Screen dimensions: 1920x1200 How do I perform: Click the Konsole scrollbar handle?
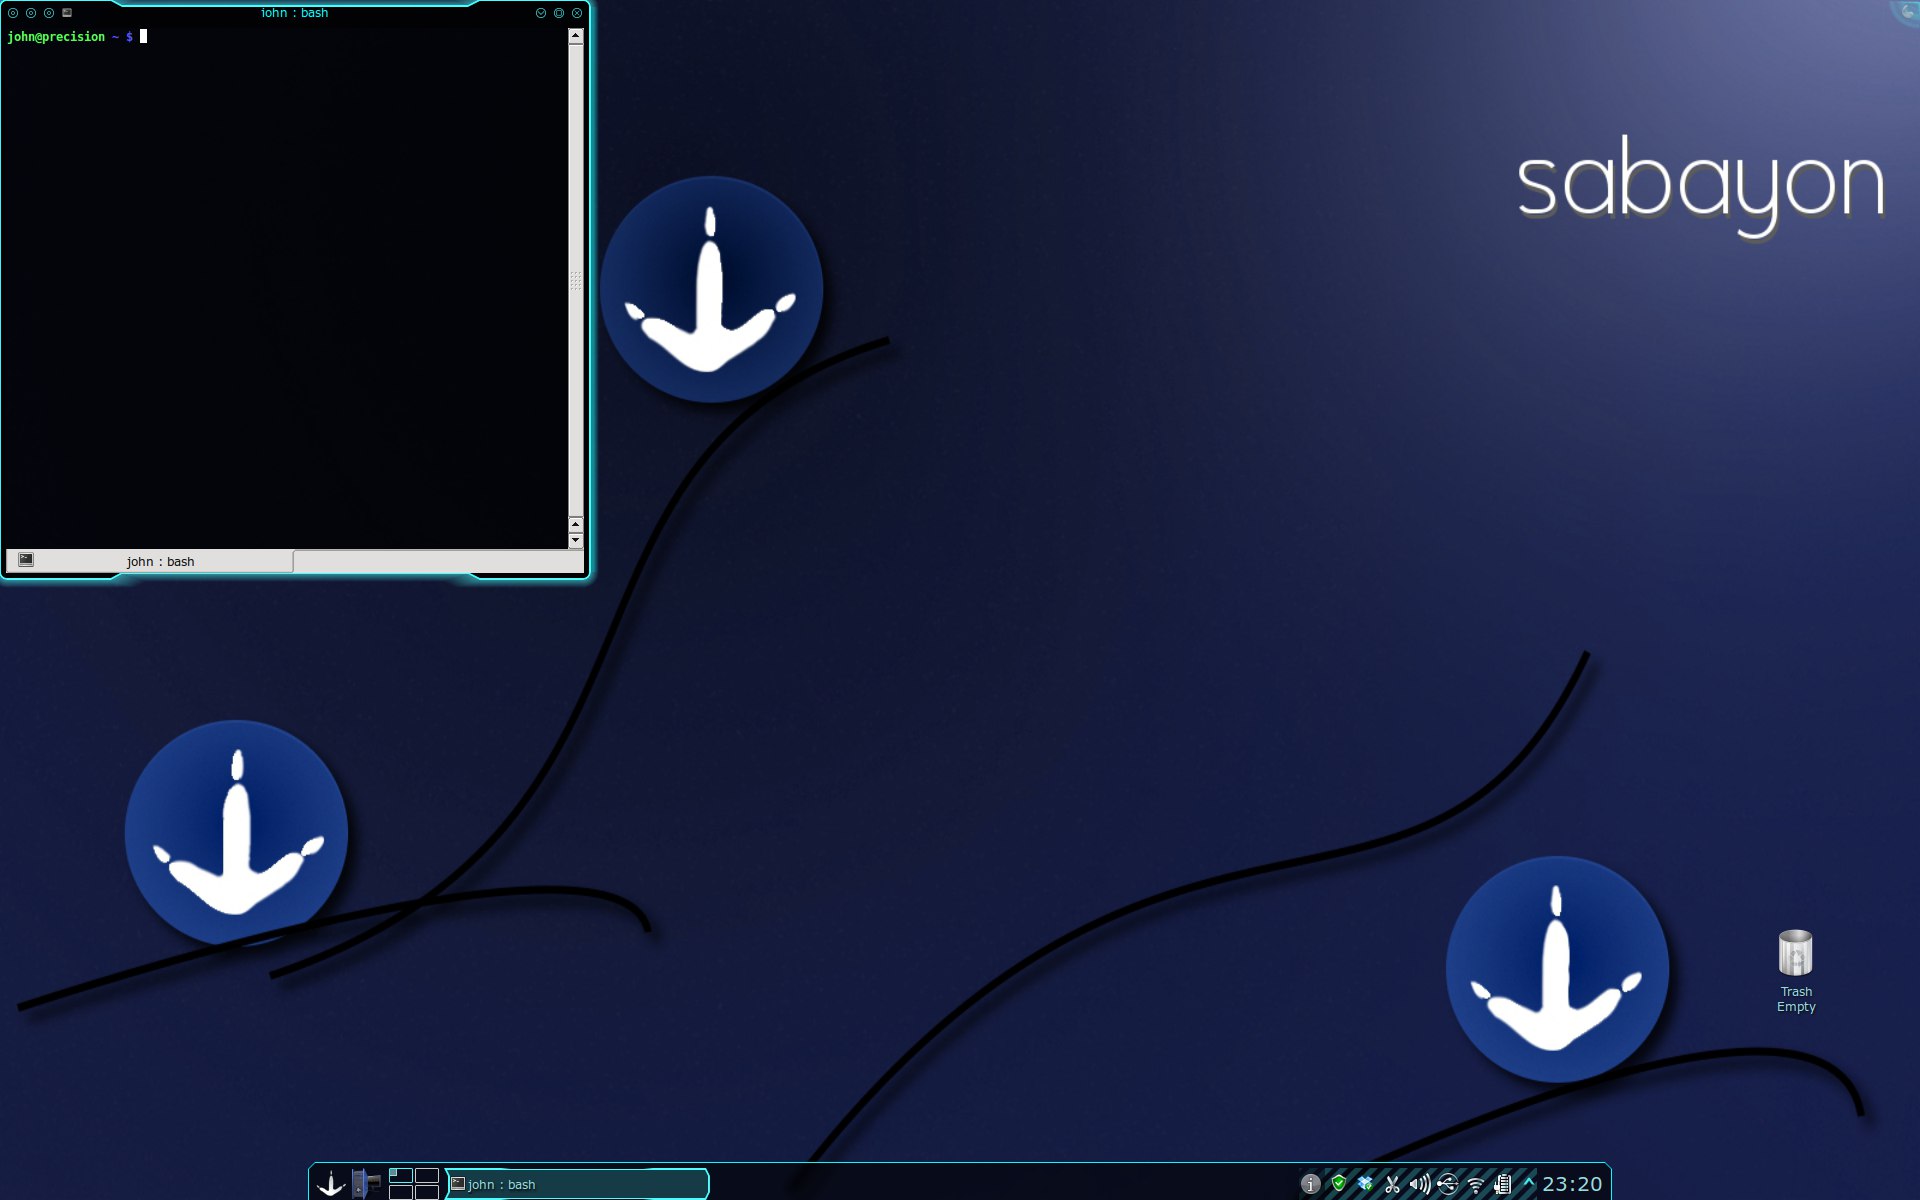pos(575,280)
